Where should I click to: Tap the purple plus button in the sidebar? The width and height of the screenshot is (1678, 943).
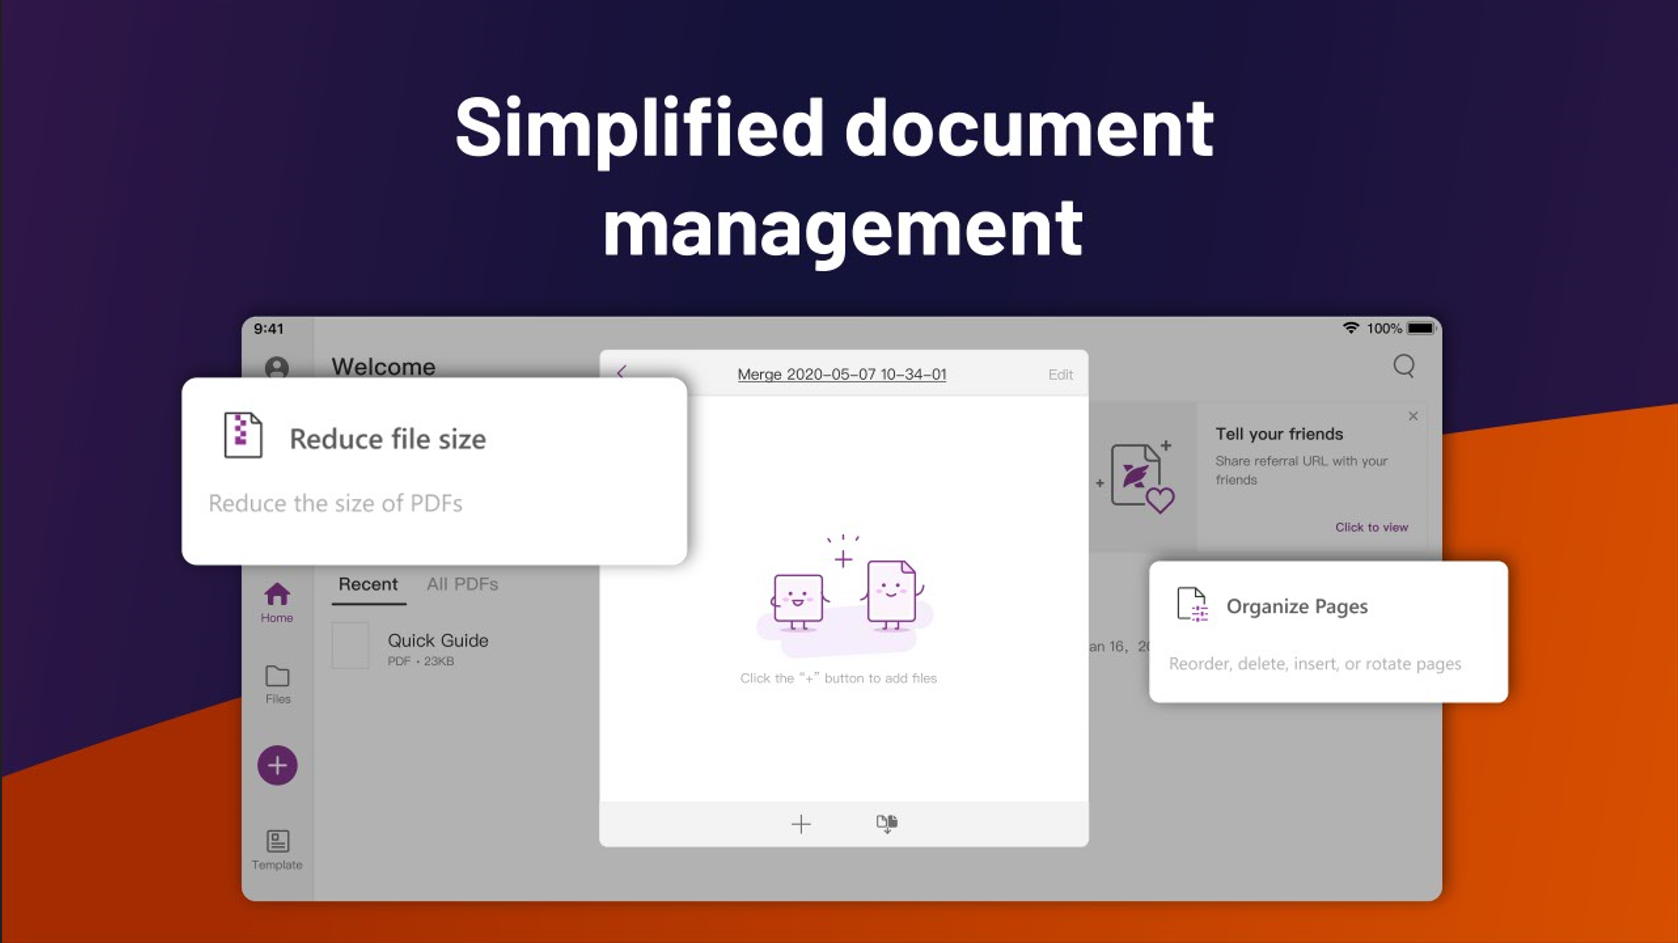[x=277, y=764]
